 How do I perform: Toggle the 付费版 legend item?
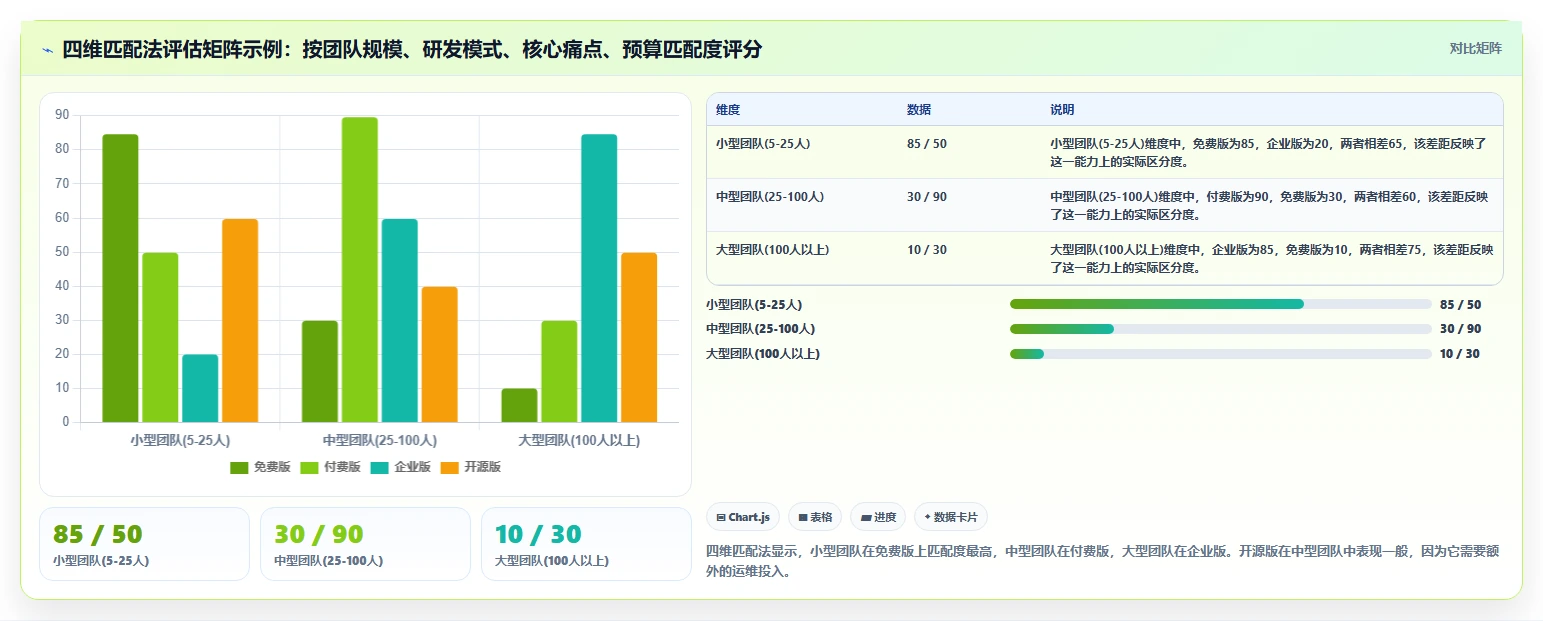(330, 467)
